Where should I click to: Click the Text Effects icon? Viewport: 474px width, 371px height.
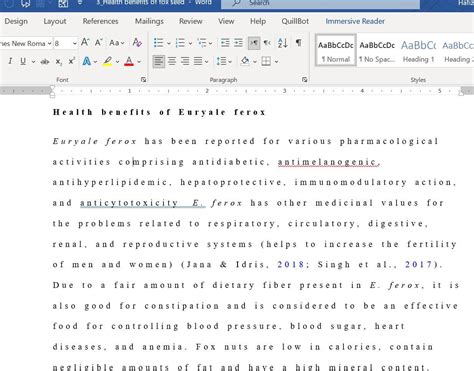(x=87, y=62)
